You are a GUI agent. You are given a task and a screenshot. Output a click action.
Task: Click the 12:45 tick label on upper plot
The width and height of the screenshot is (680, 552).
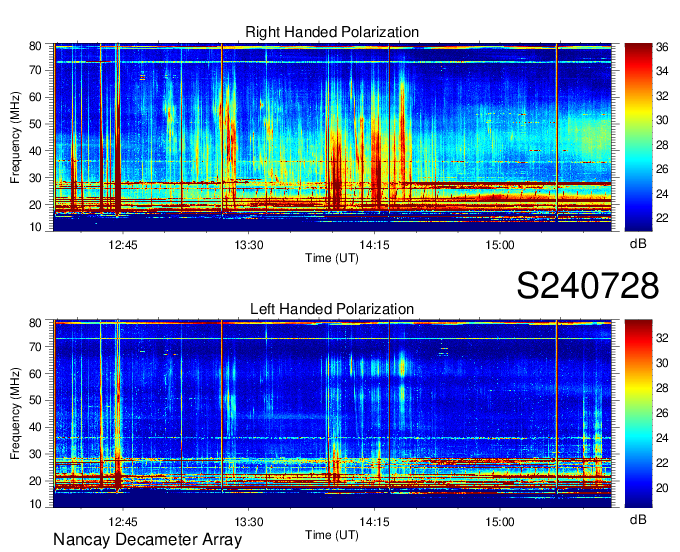pyautogui.click(x=123, y=245)
